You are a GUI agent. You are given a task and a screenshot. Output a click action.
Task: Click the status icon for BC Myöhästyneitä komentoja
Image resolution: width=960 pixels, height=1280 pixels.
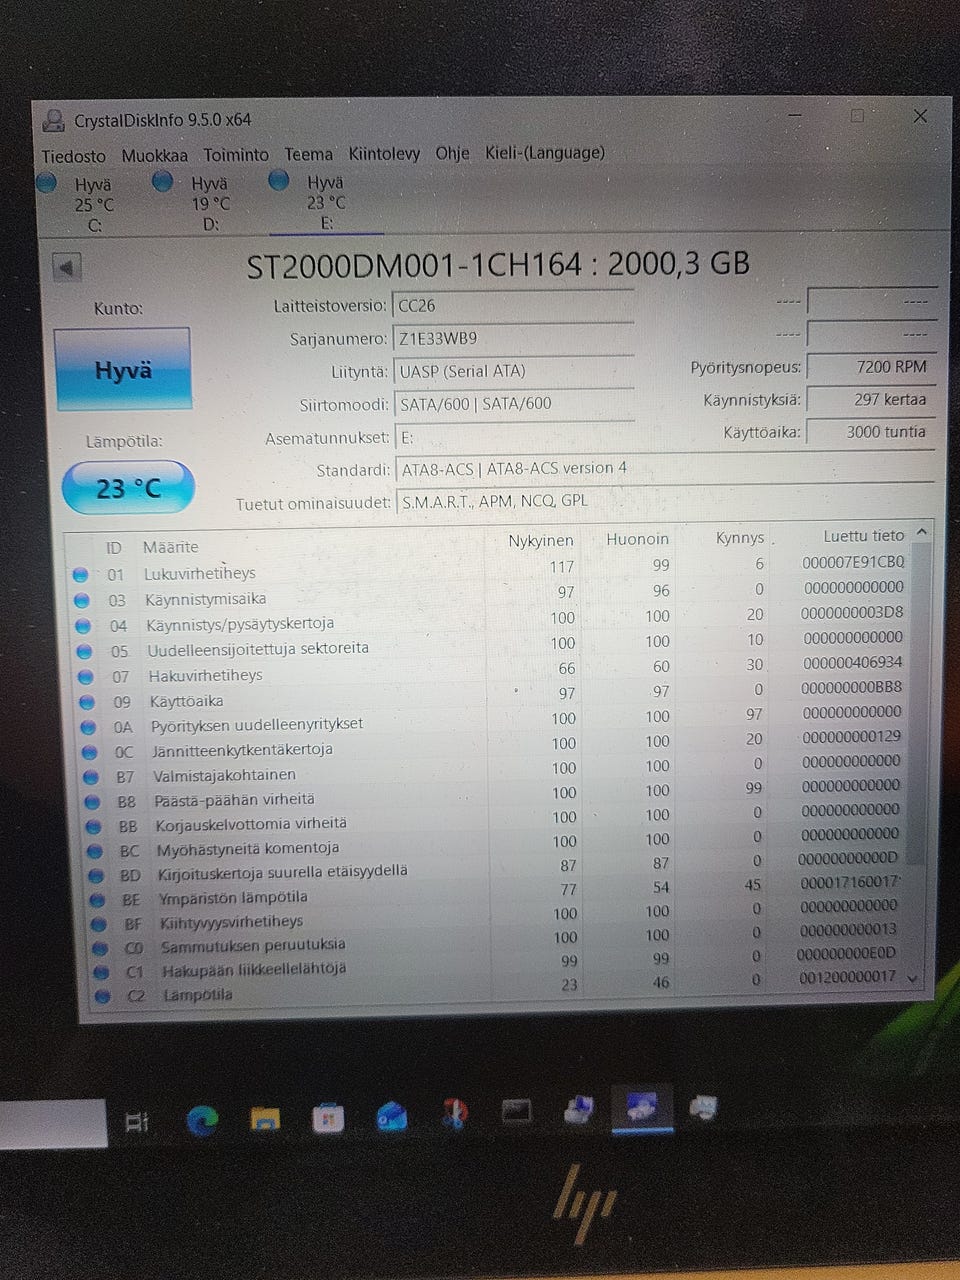pyautogui.click(x=95, y=851)
